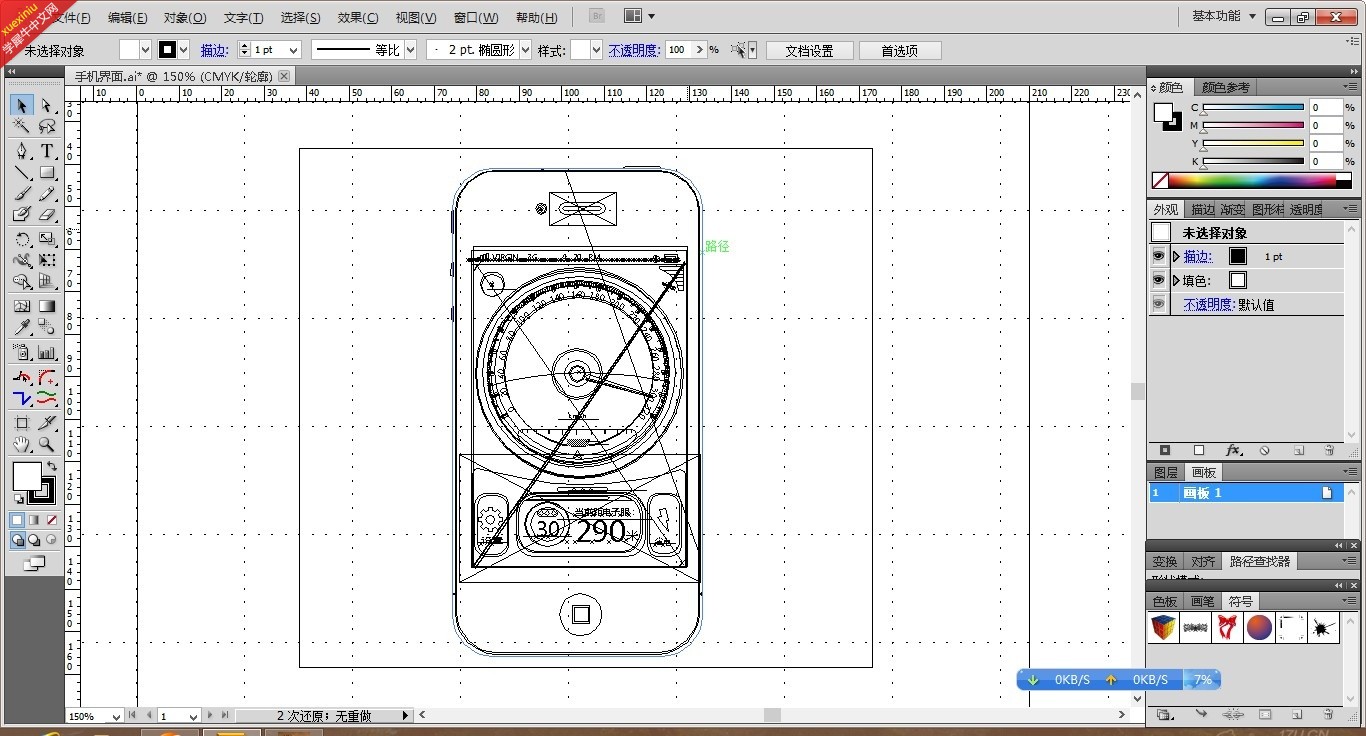Select the Zoom tool
This screenshot has width=1366, height=736.
tap(46, 445)
